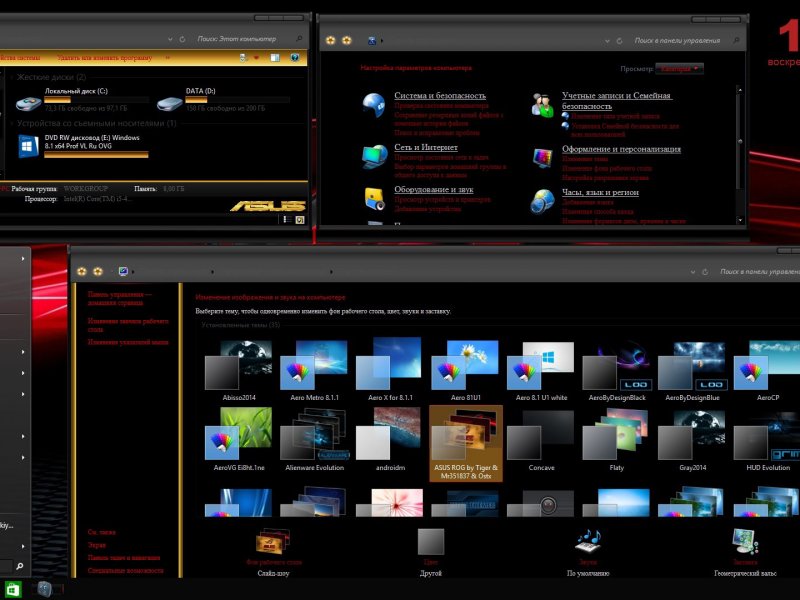Screen dimensions: 800x600
Task: Open the Локальный диск (C:) drive icon
Action: tap(29, 103)
